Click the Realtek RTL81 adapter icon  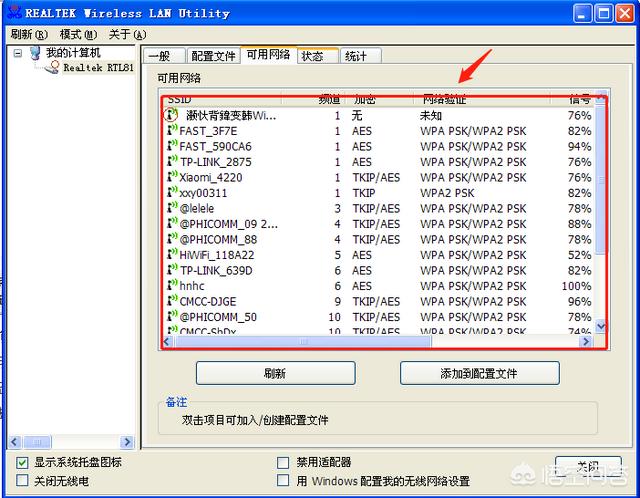click(52, 68)
